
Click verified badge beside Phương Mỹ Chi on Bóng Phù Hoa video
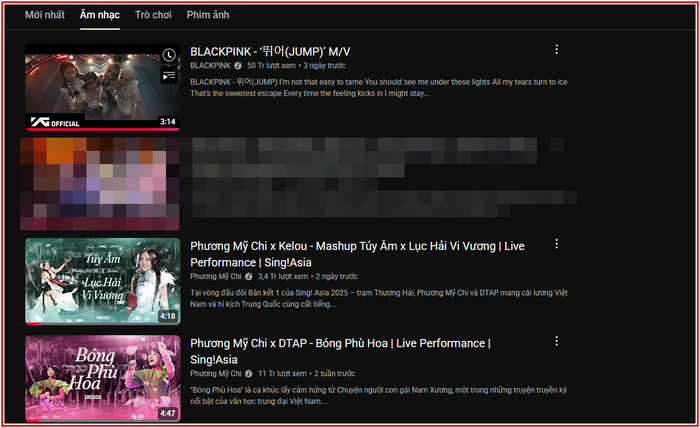pos(248,374)
